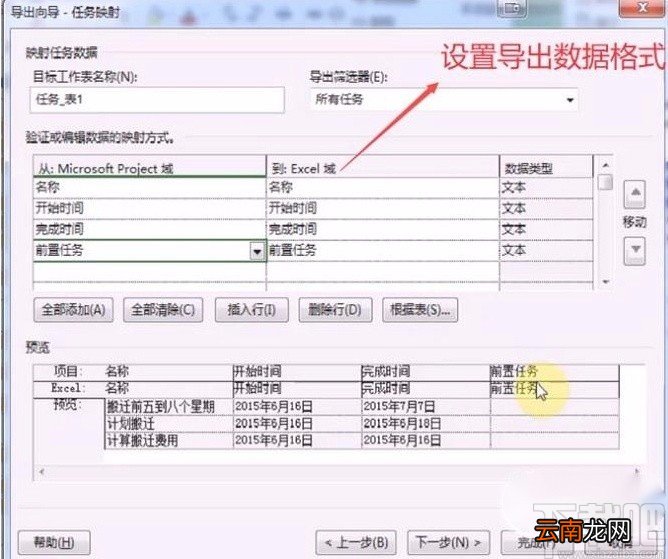Select 开始时间 cell in Excel field column
668x559 pixels.
pyautogui.click(x=383, y=209)
